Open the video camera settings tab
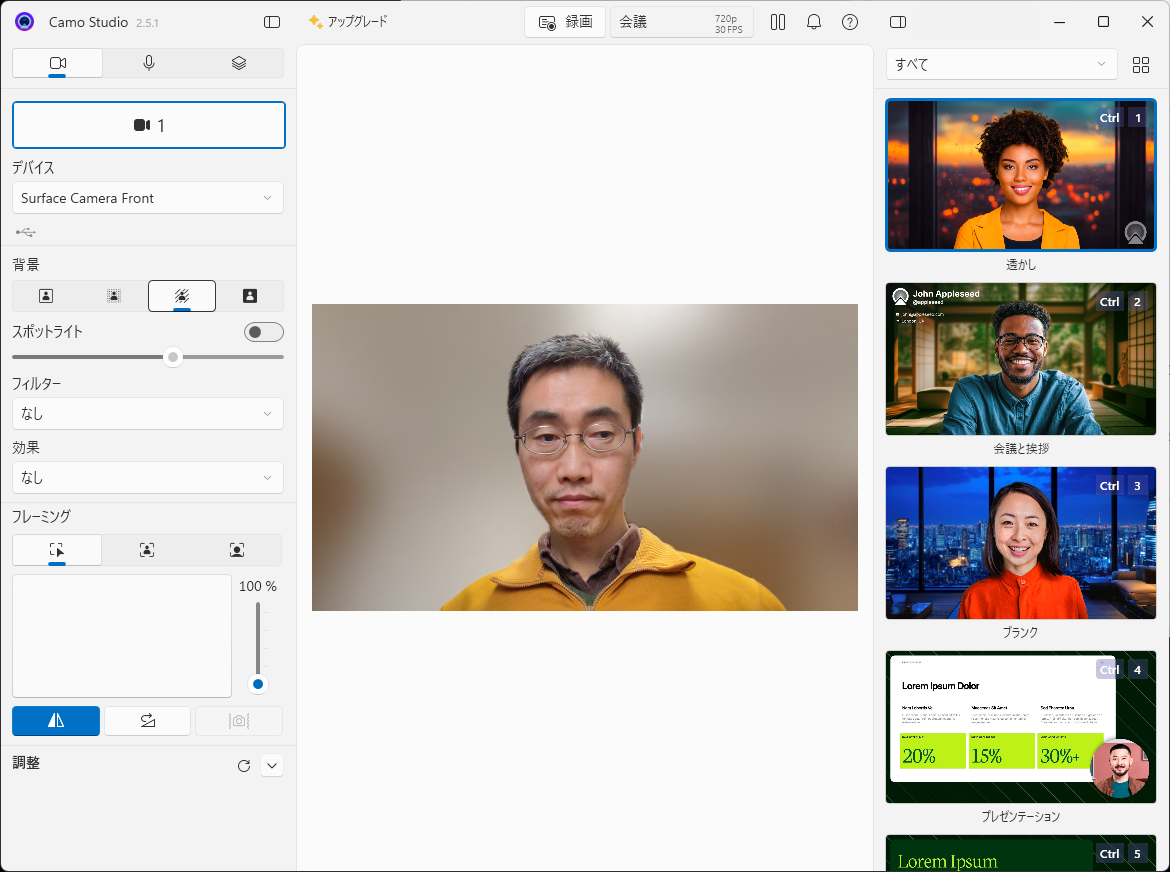The image size is (1170, 872). (57, 63)
